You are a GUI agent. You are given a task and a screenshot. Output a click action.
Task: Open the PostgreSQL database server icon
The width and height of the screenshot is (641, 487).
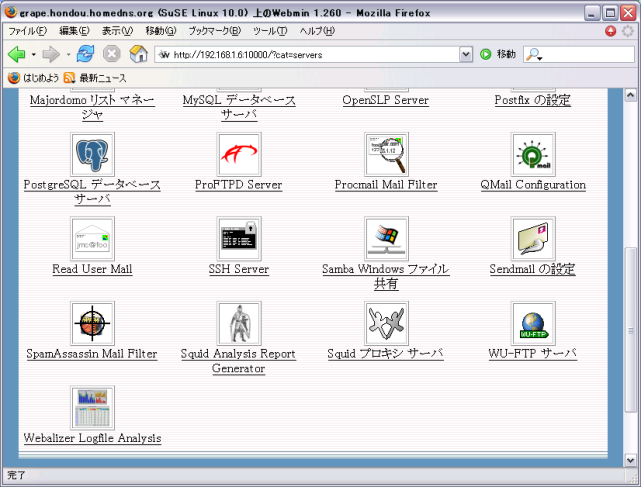[x=92, y=154]
